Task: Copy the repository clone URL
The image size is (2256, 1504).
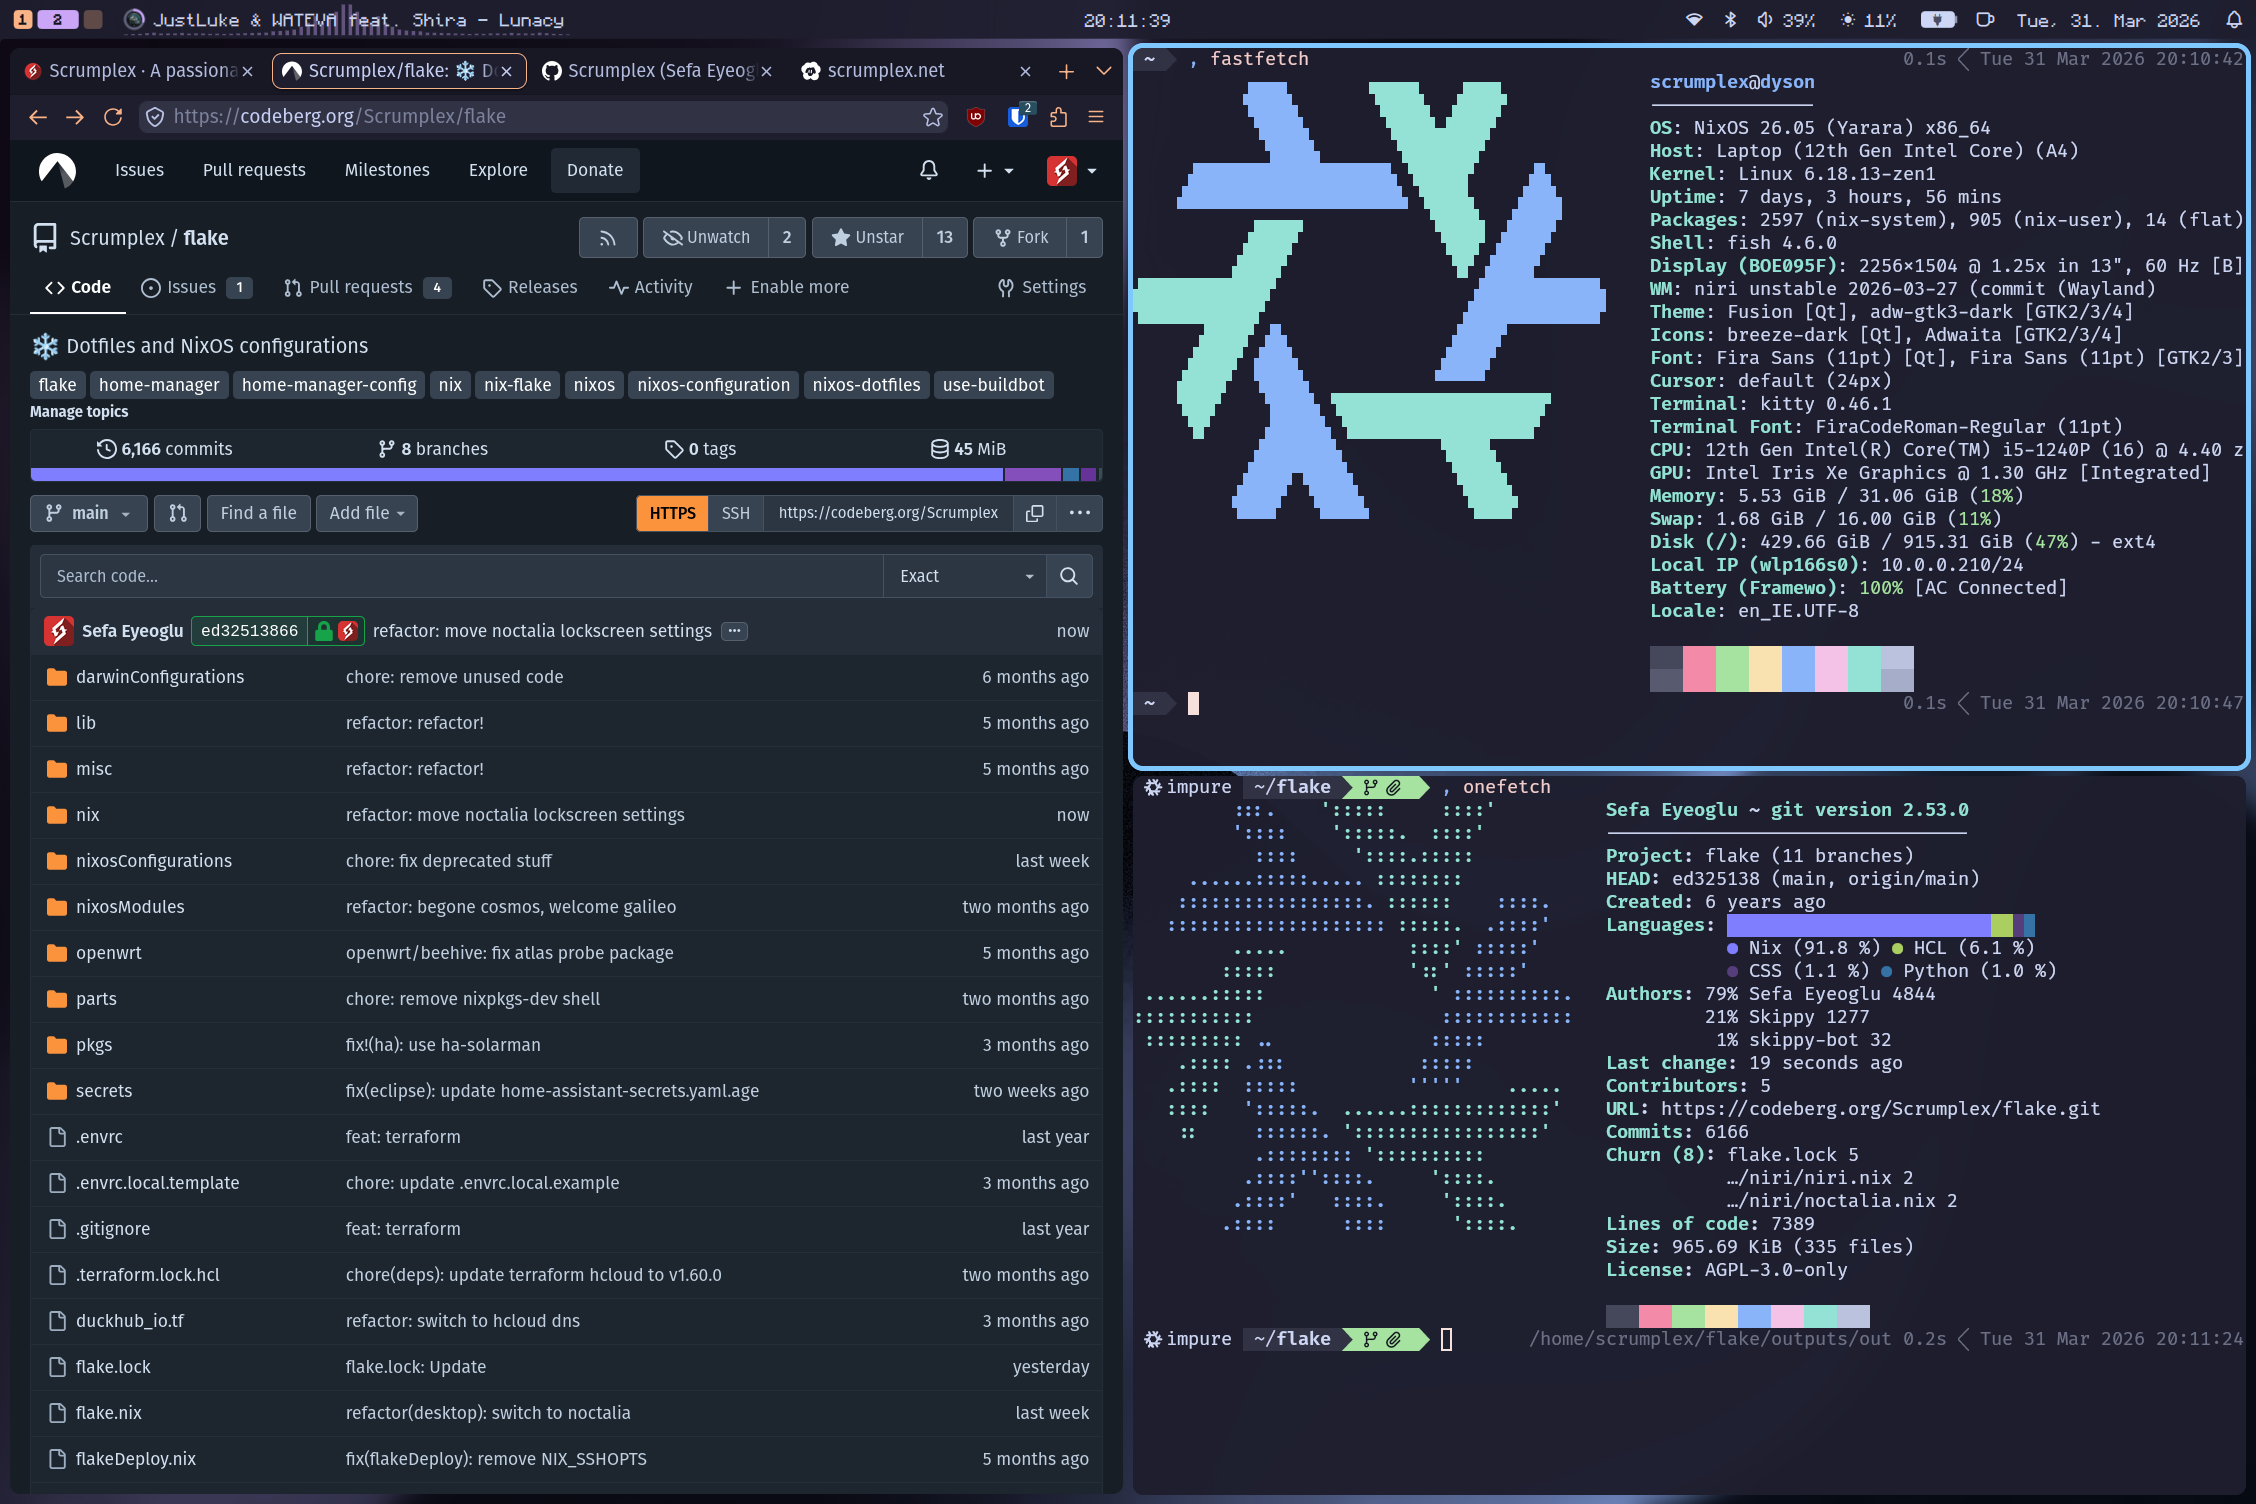Action: click(x=1035, y=513)
